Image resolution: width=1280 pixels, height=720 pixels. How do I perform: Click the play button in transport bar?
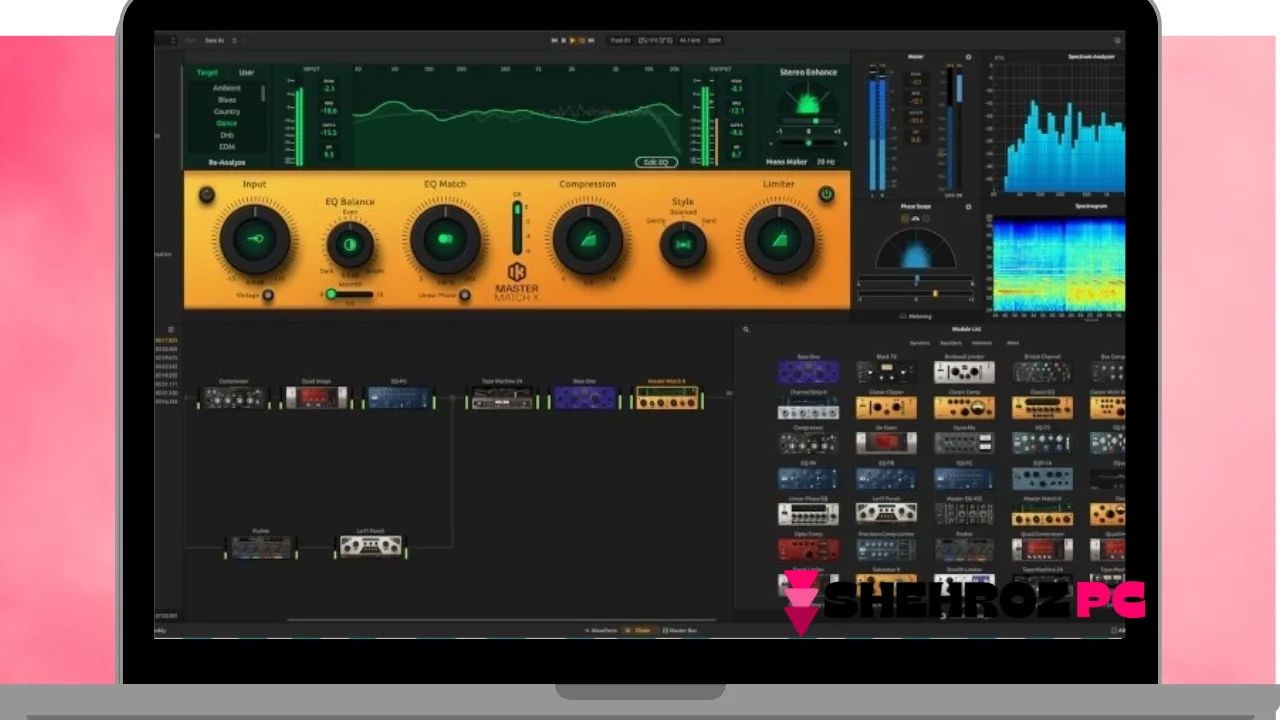pos(571,40)
